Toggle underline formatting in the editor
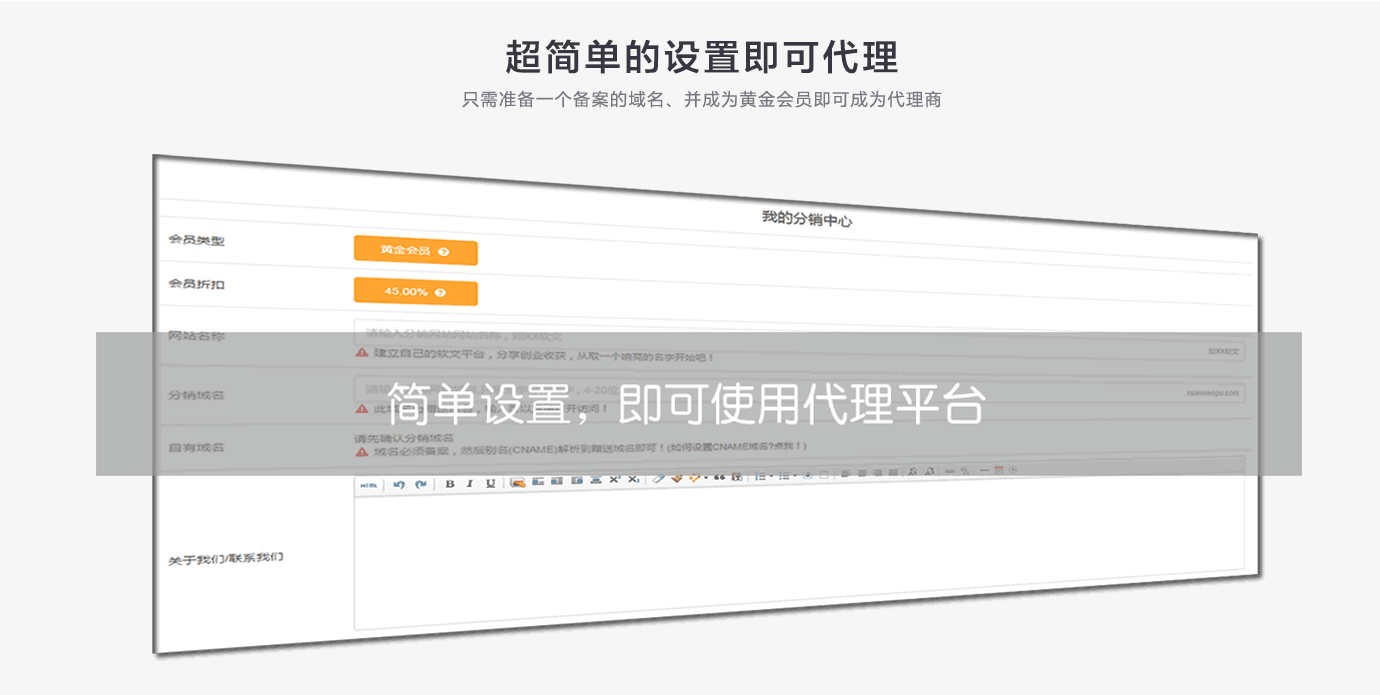The height and width of the screenshot is (695, 1380). point(490,484)
